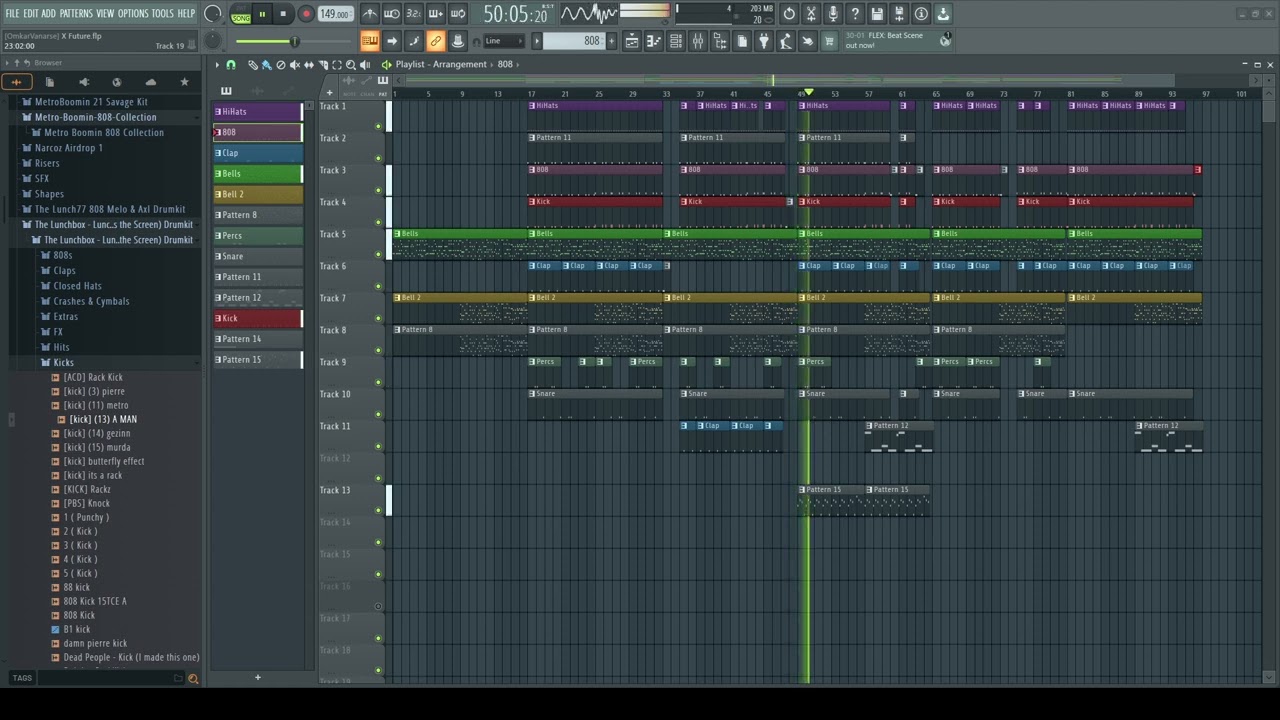Screen dimensions: 1280x720
Task: Mute Track 5 using its green dot
Action: 378,254
